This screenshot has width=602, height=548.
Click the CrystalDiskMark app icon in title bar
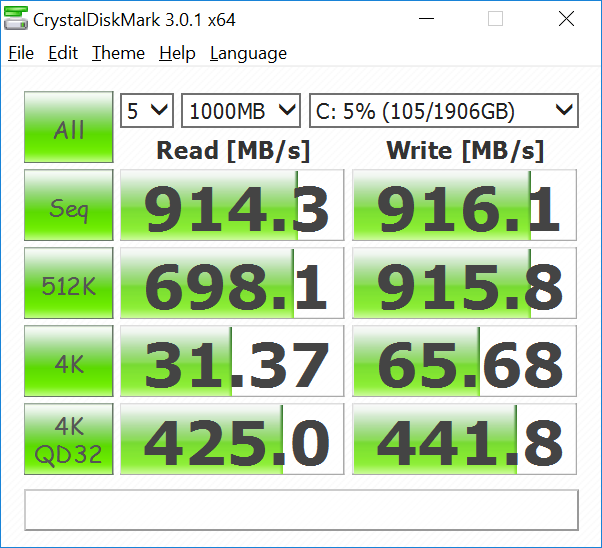point(16,18)
